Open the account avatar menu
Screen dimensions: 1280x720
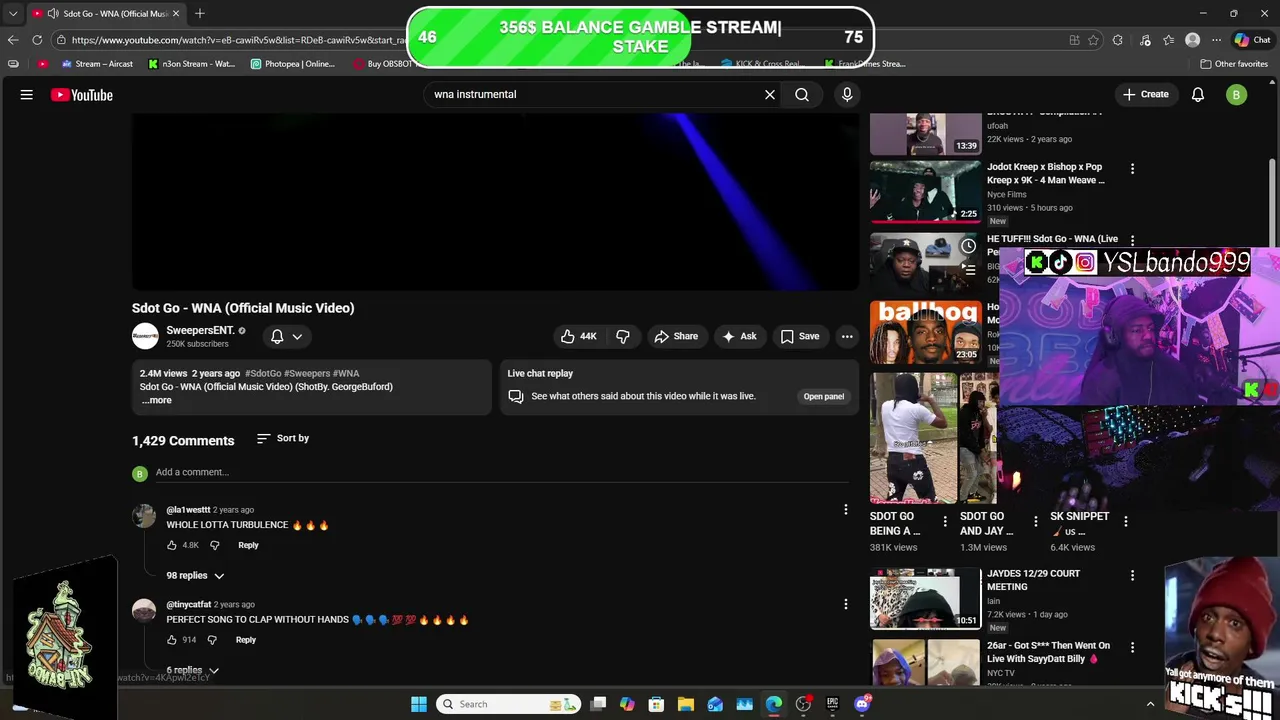(x=1237, y=95)
